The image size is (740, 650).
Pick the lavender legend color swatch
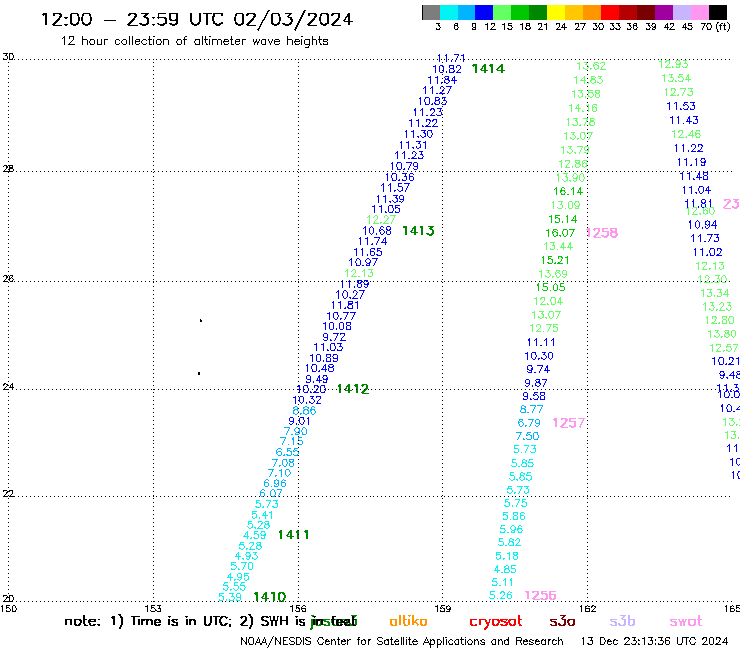681,12
